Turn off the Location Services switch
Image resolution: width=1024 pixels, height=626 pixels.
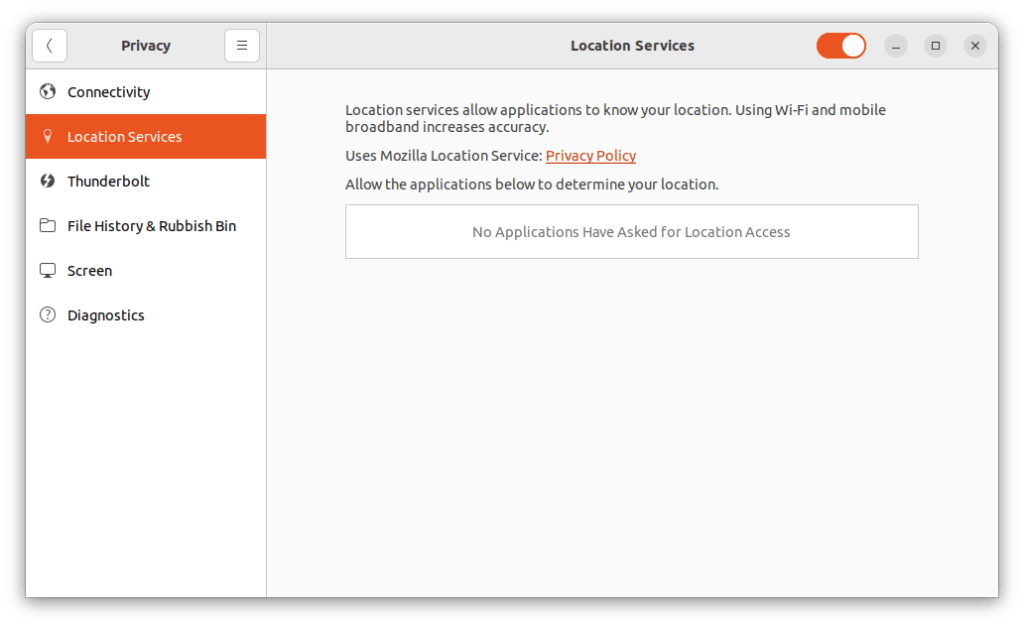point(841,46)
